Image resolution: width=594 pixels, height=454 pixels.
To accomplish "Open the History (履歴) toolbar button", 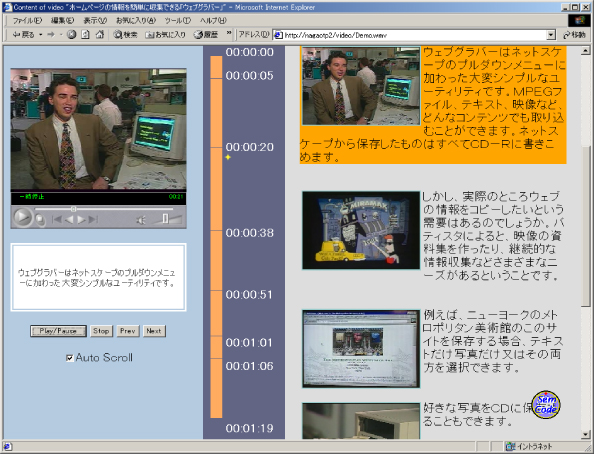I will 206,35.
